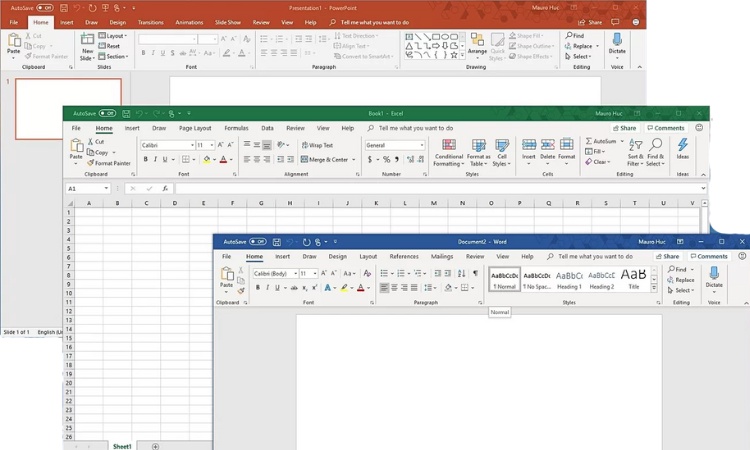Open the Word font size dropdown
The width and height of the screenshot is (750, 450).
point(314,274)
